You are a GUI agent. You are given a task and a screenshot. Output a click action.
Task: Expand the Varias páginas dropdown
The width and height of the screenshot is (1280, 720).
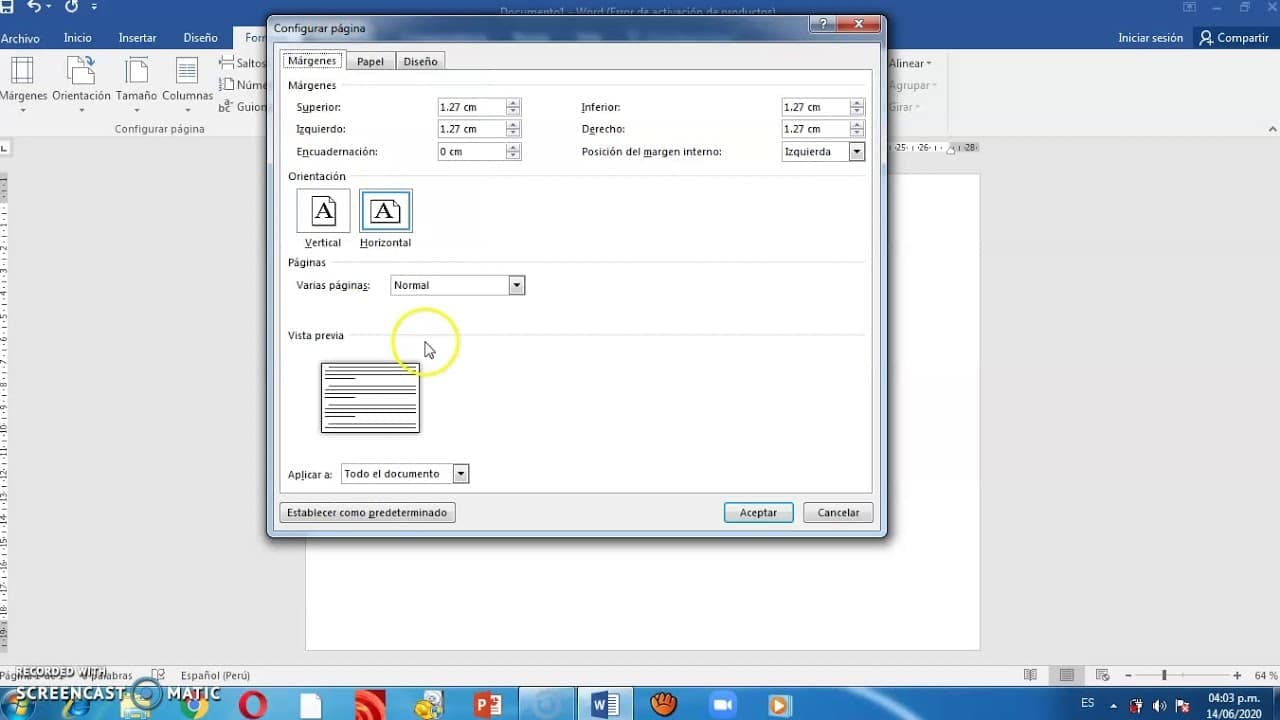coord(516,285)
